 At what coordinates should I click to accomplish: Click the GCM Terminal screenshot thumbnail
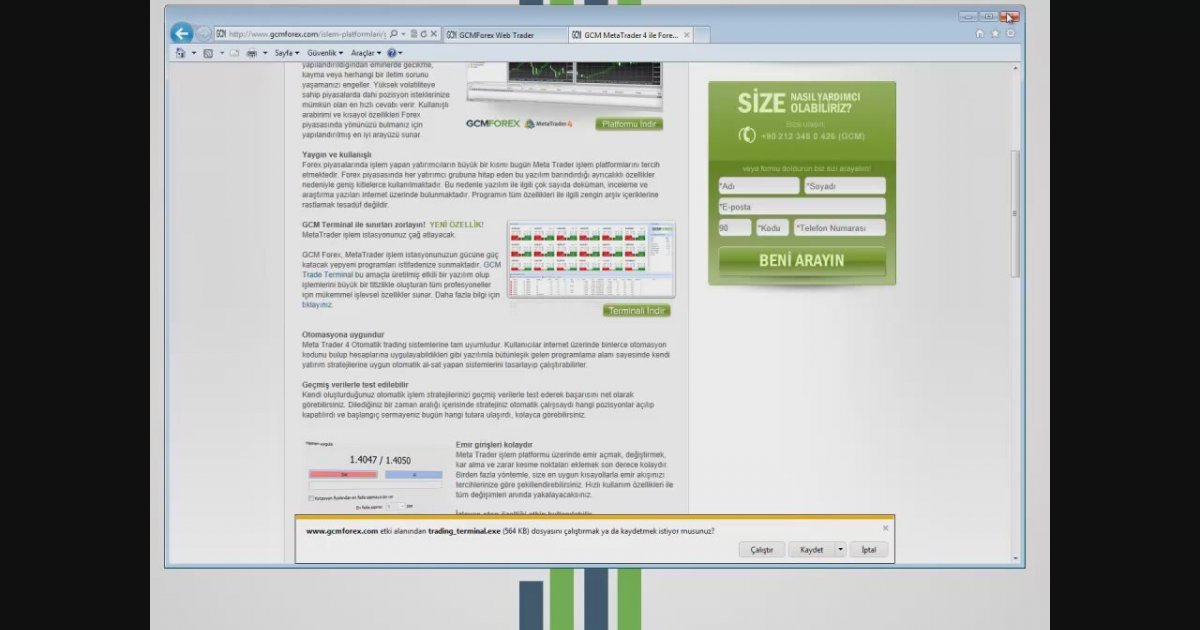[591, 260]
